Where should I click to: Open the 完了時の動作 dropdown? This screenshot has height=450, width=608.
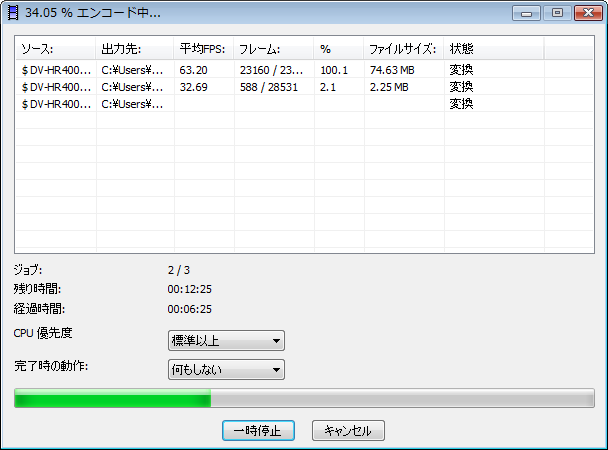pos(226,370)
